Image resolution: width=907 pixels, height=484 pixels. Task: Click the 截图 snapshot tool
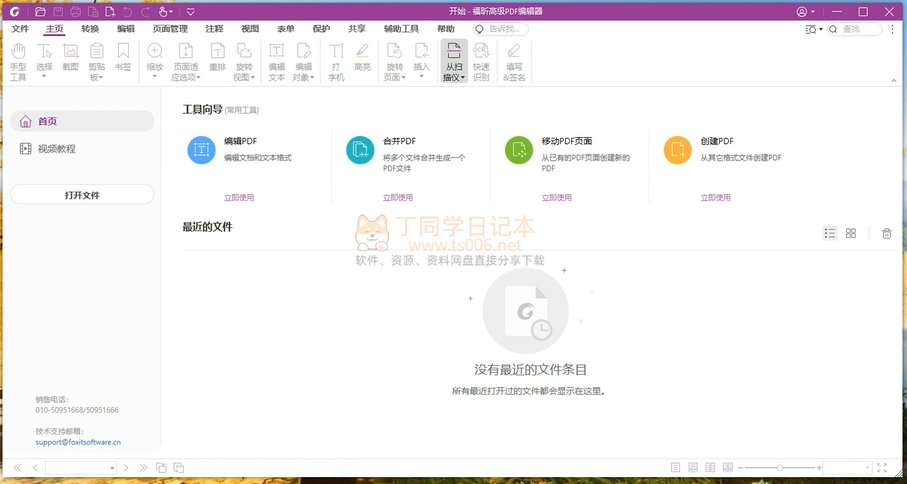(70, 58)
